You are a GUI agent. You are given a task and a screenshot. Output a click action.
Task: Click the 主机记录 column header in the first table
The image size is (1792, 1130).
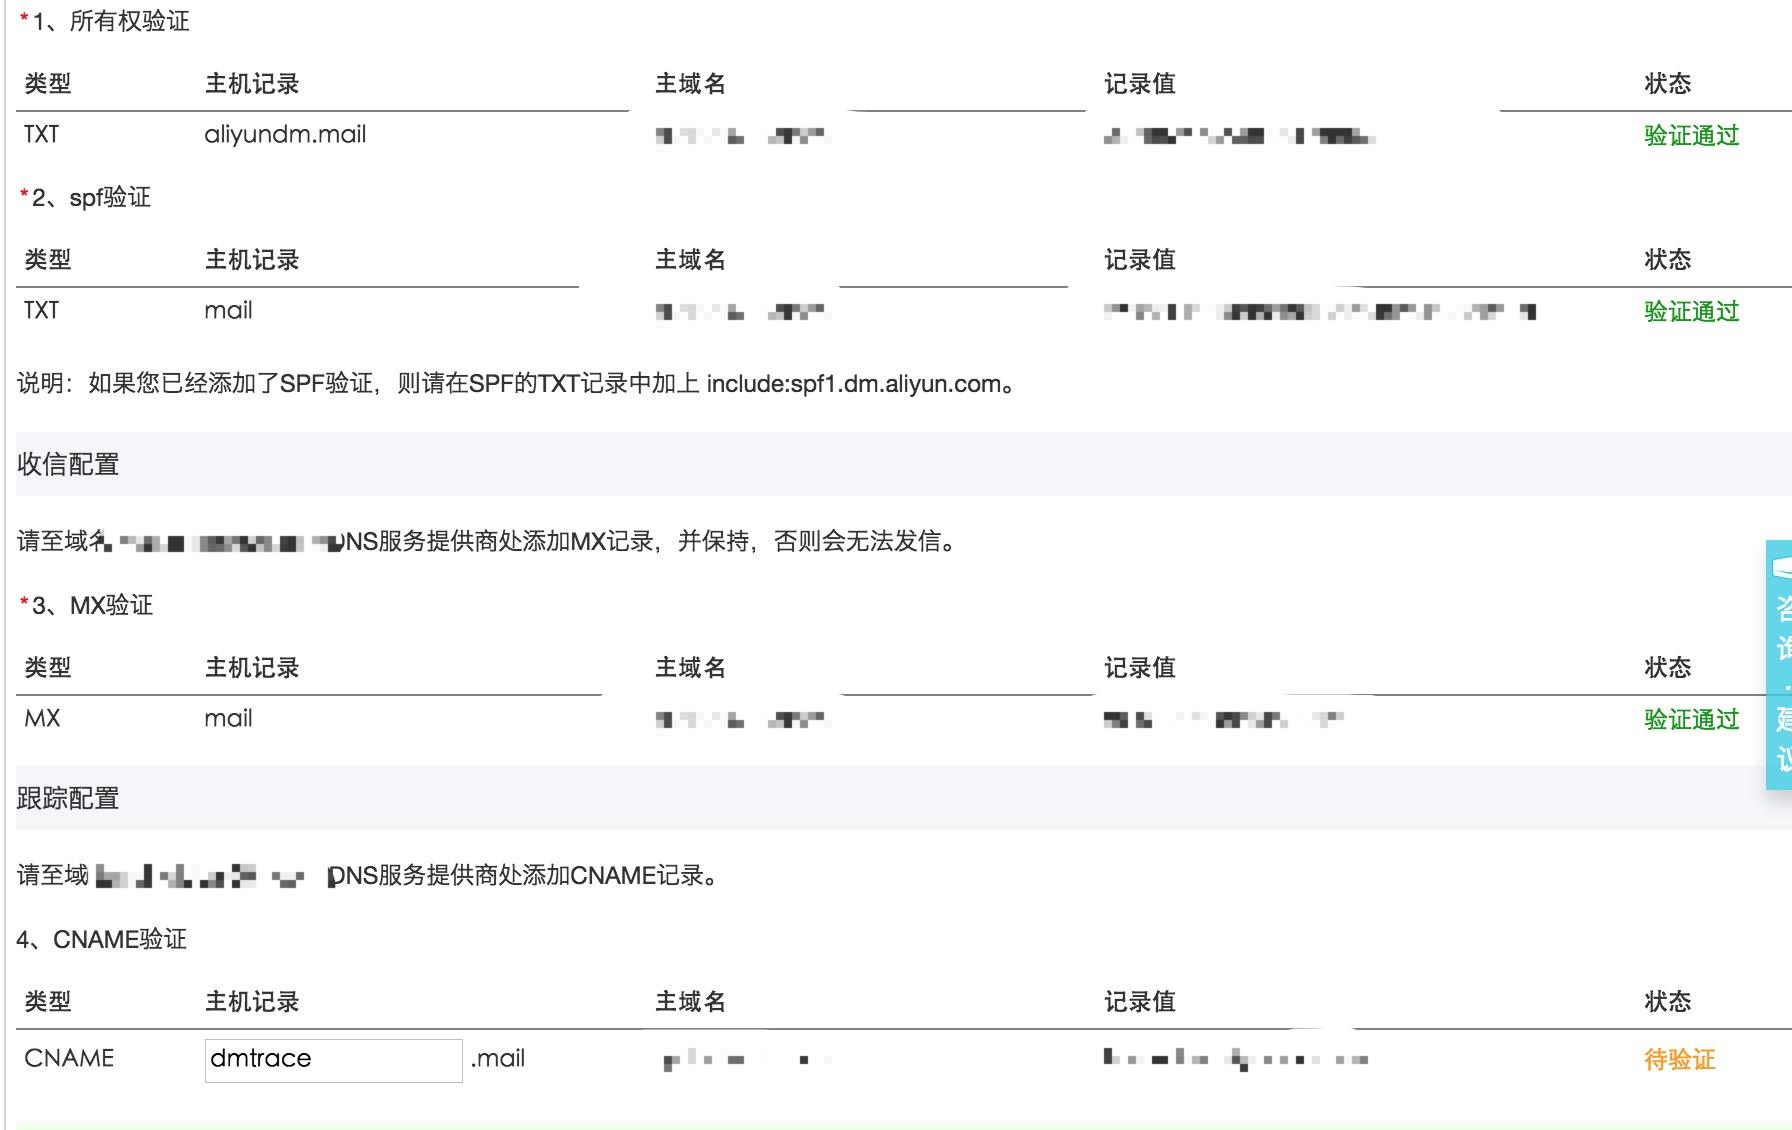(252, 84)
